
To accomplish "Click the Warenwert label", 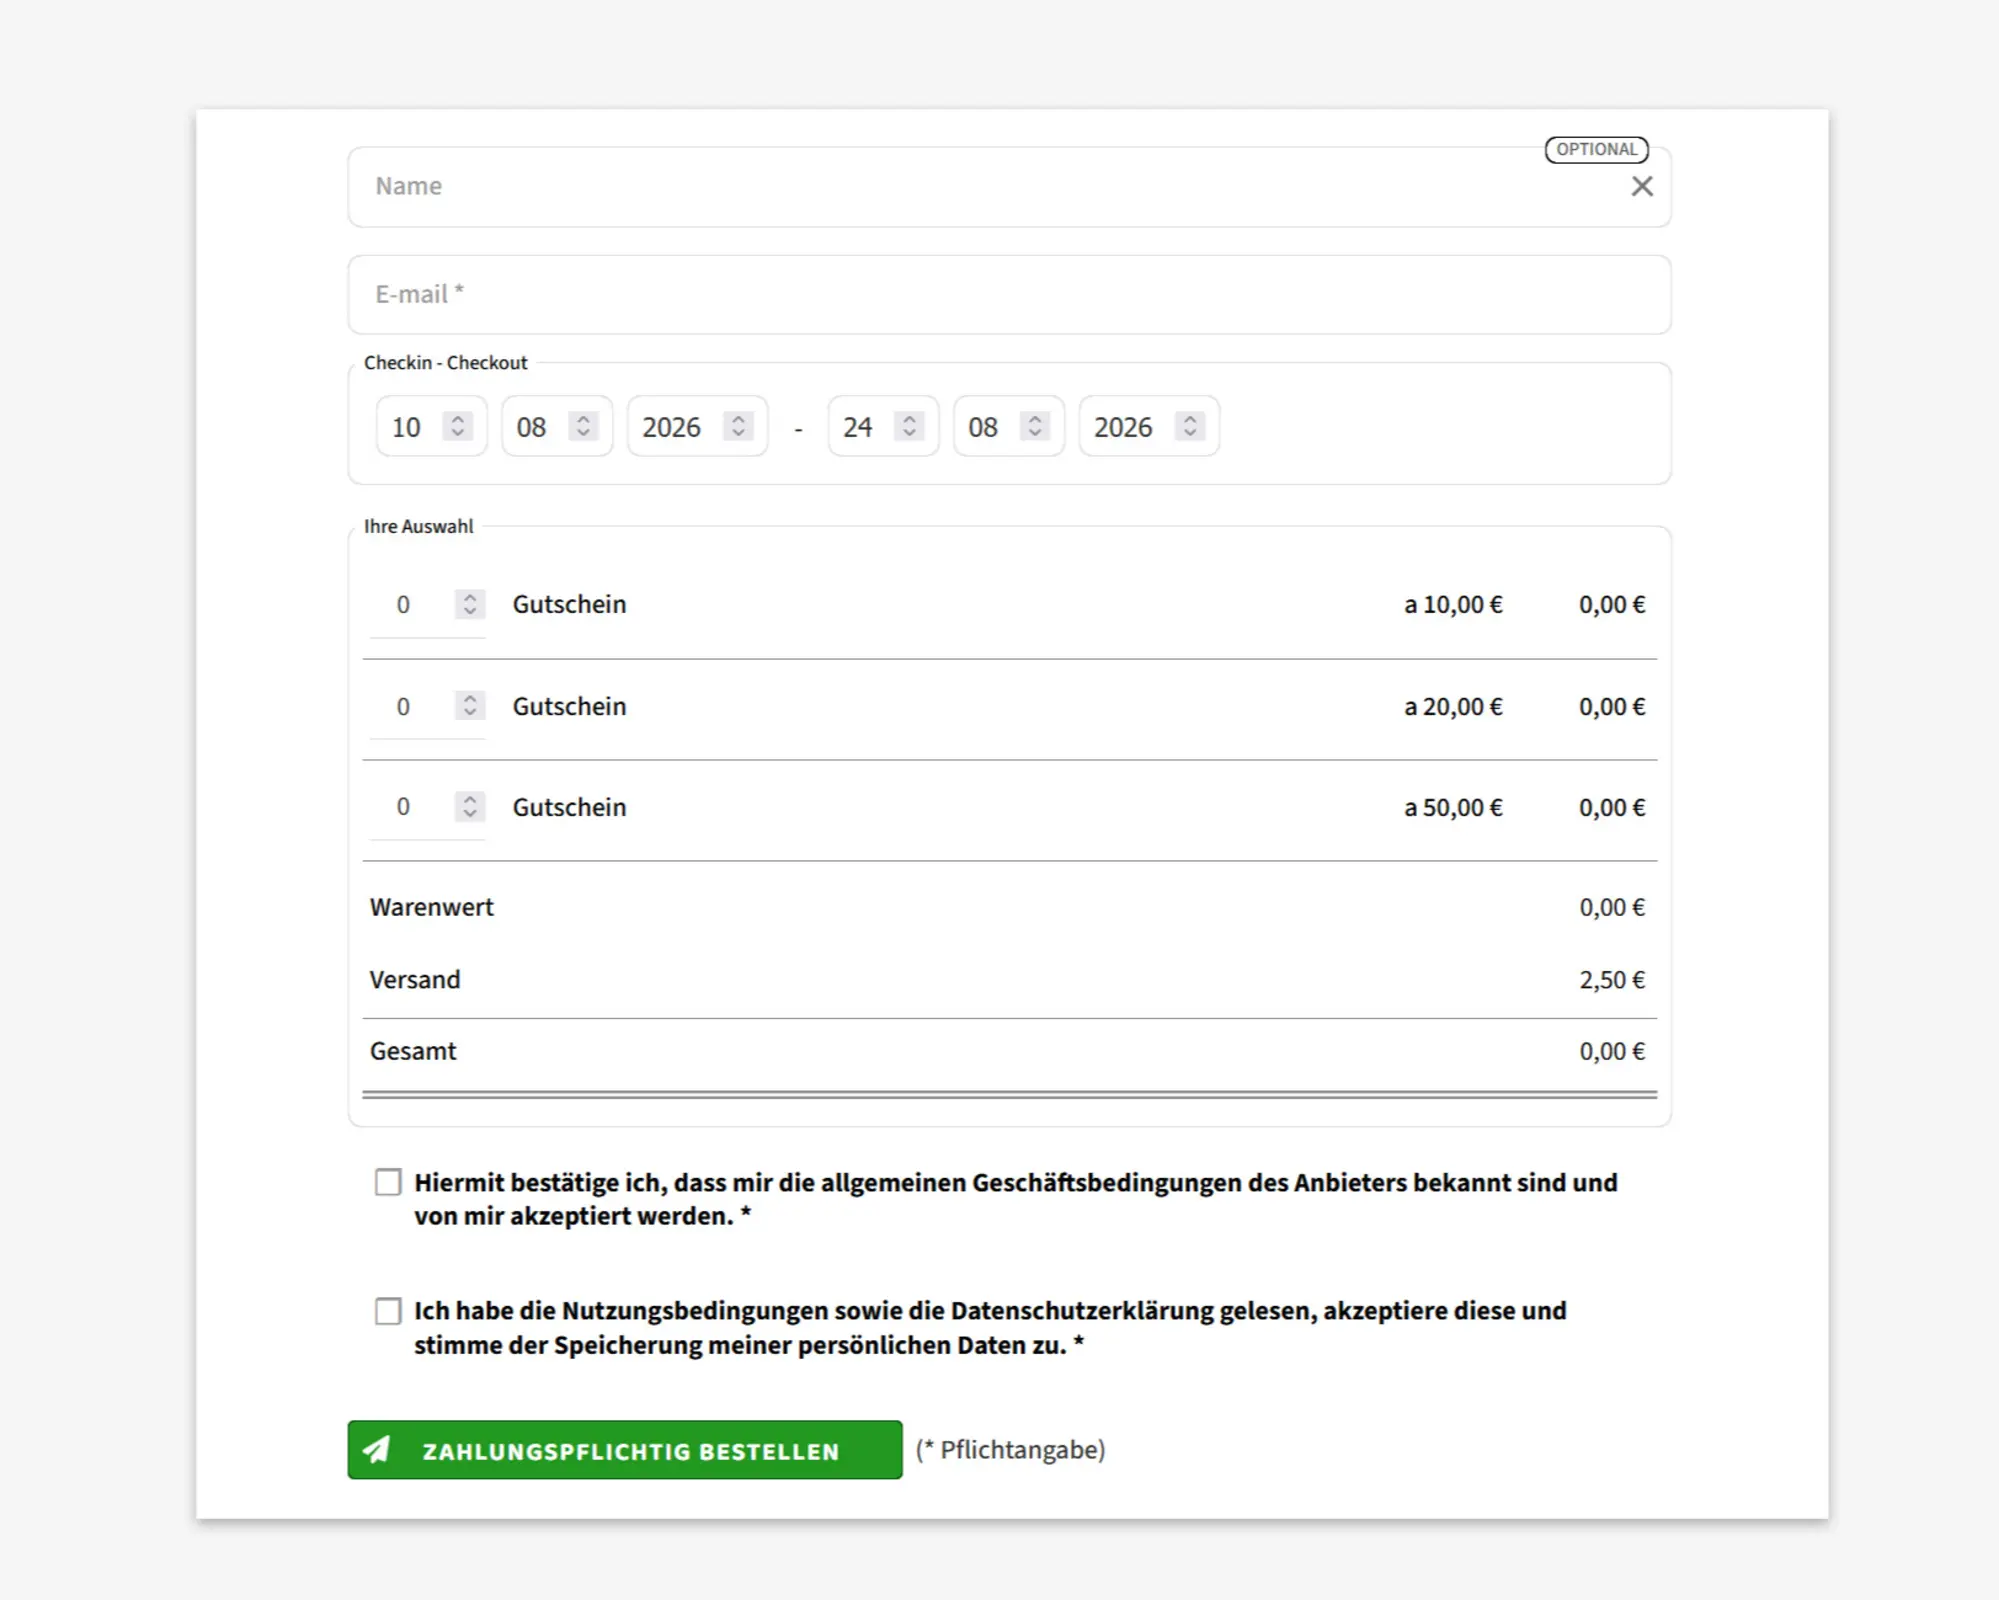I will (x=432, y=907).
